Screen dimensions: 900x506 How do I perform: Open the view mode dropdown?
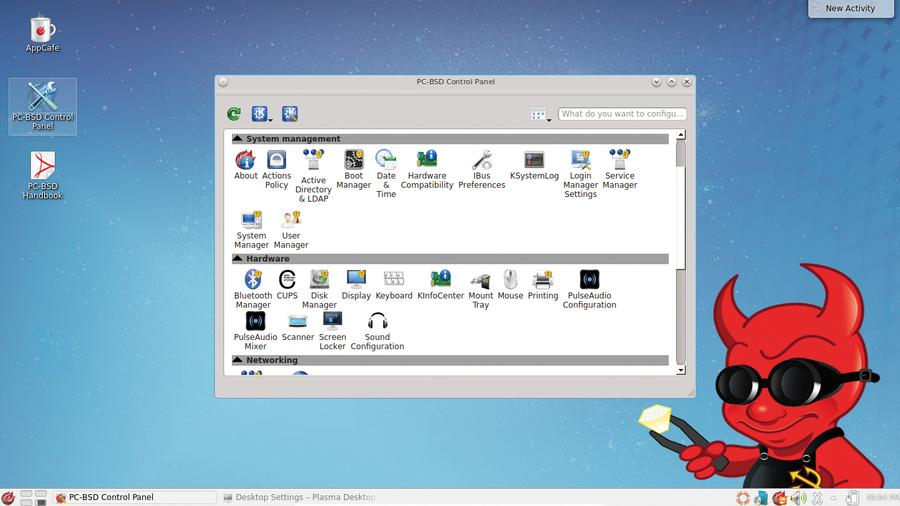tap(540, 114)
